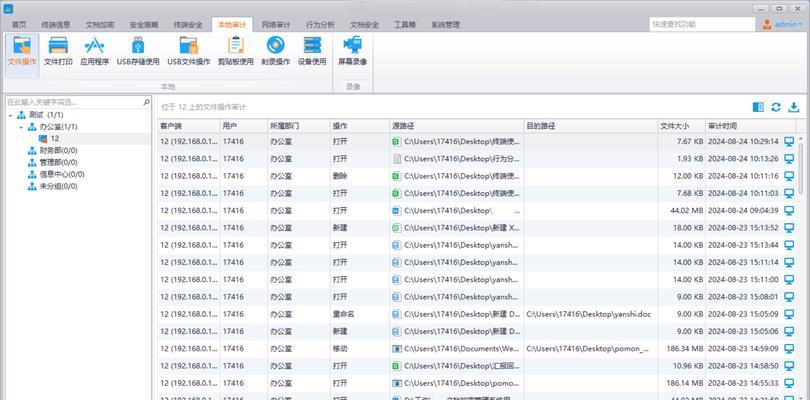Select the 信息中心(0/0) tree item

tap(62, 175)
